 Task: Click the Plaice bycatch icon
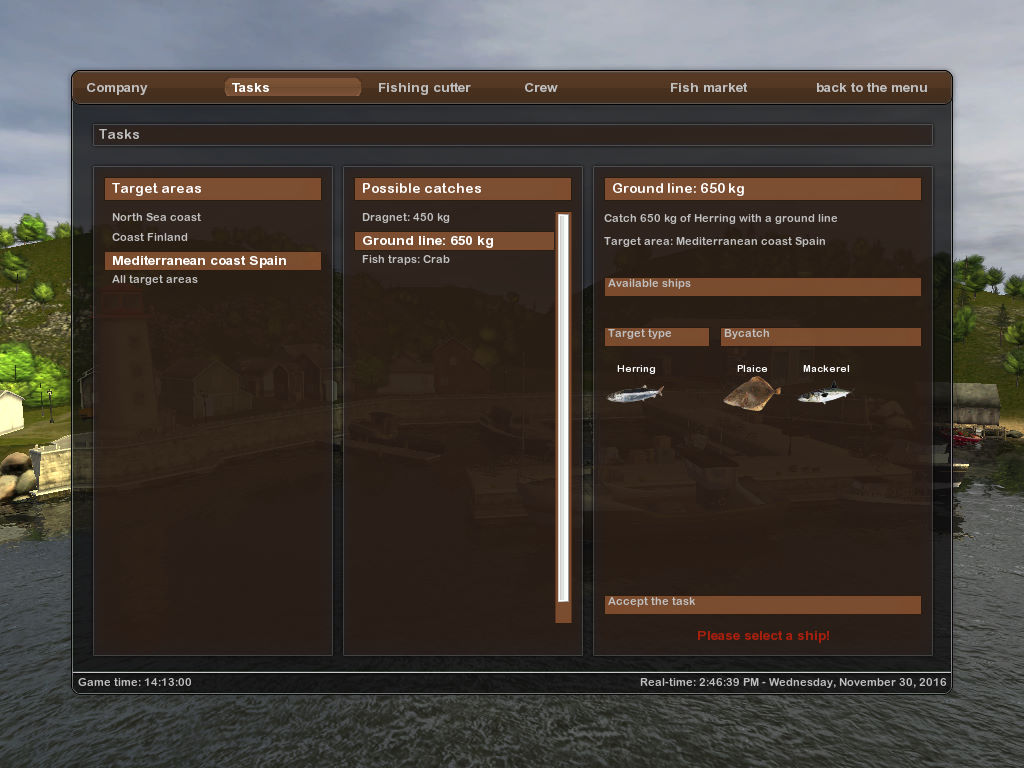tap(752, 394)
